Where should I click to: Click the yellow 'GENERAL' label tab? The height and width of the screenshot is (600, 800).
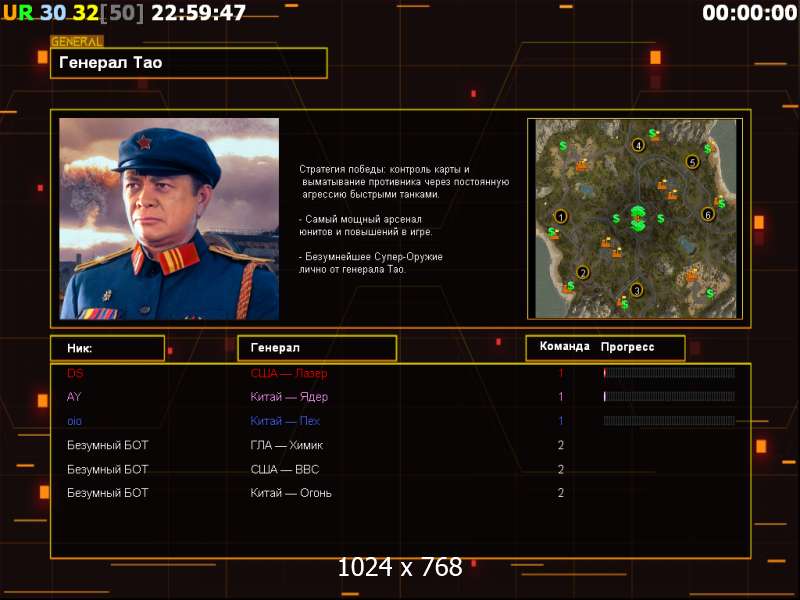(77, 42)
